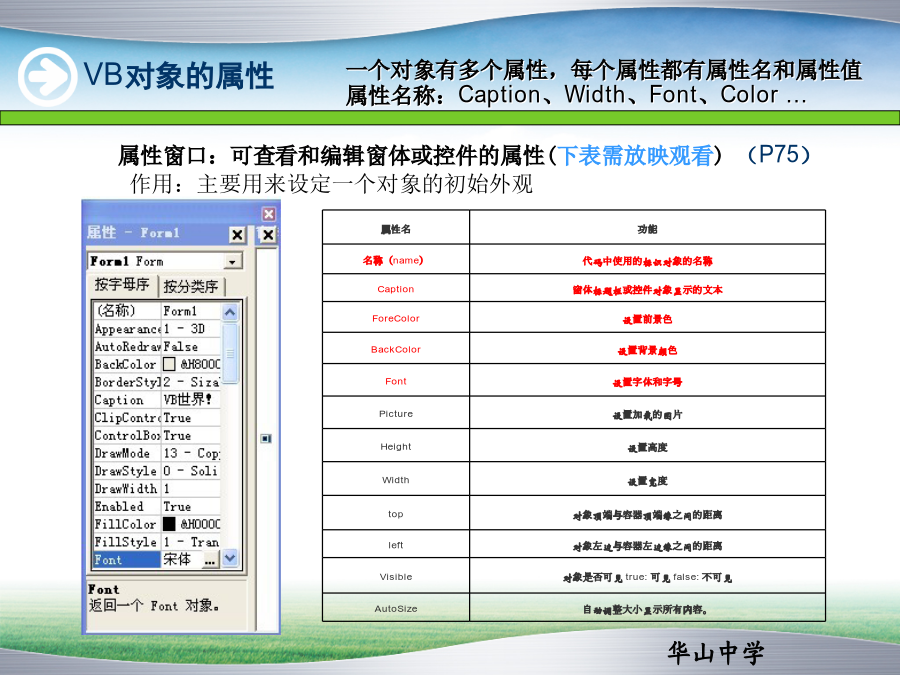Click the red Font cell in the table
Viewport: 900px width, 675px height.
tap(395, 381)
